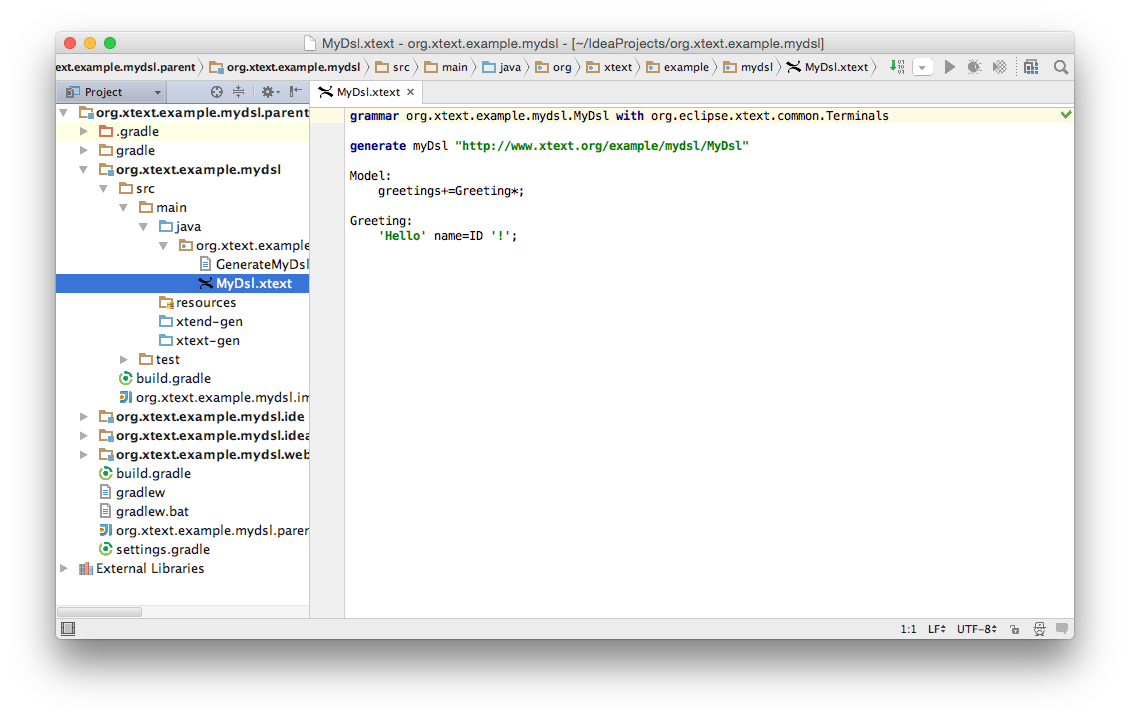Toggle tool window bars icon in status bar
The image size is (1130, 719).
(x=68, y=629)
